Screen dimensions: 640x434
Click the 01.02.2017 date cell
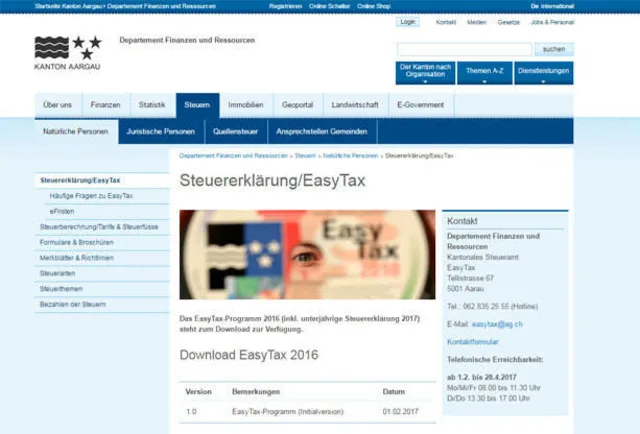(x=400, y=412)
